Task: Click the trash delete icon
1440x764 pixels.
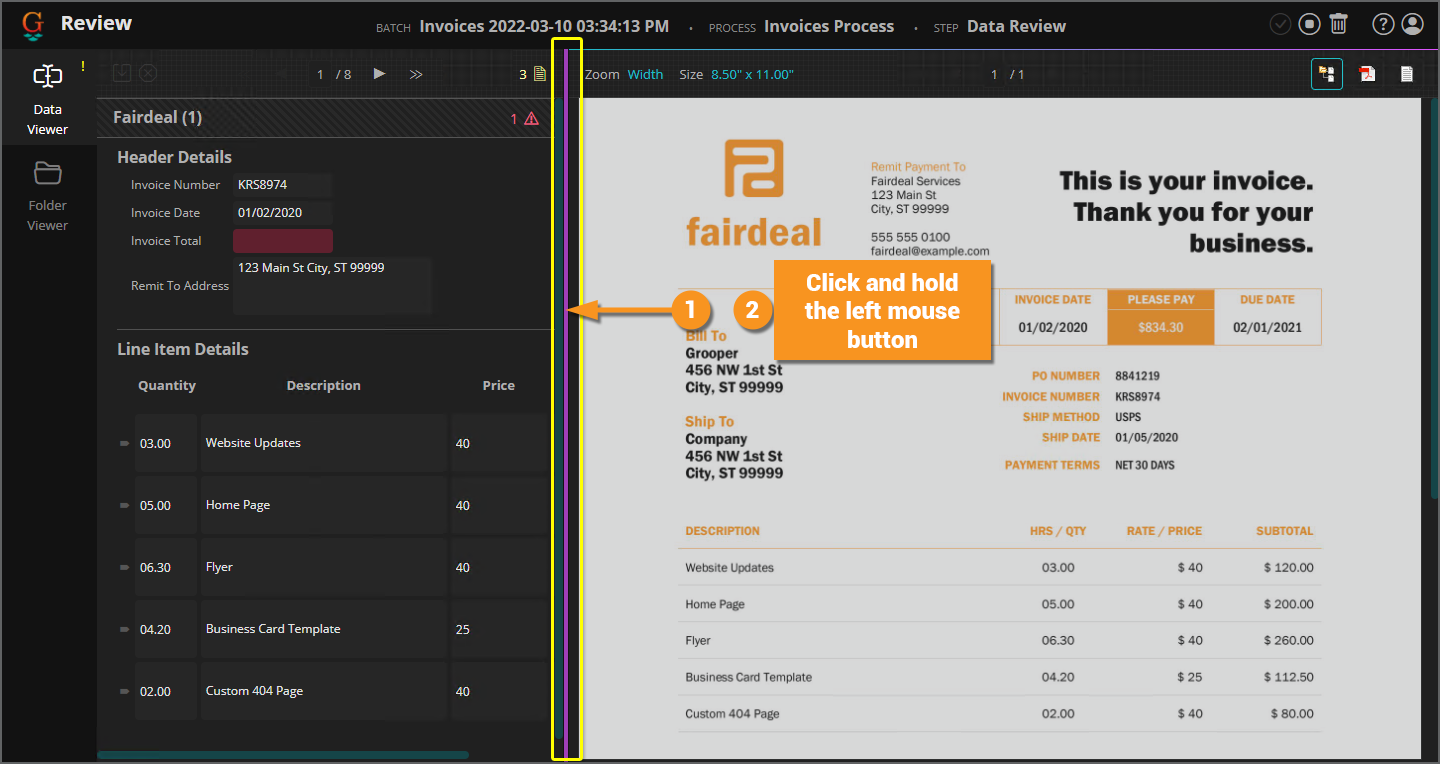Action: click(x=1339, y=25)
